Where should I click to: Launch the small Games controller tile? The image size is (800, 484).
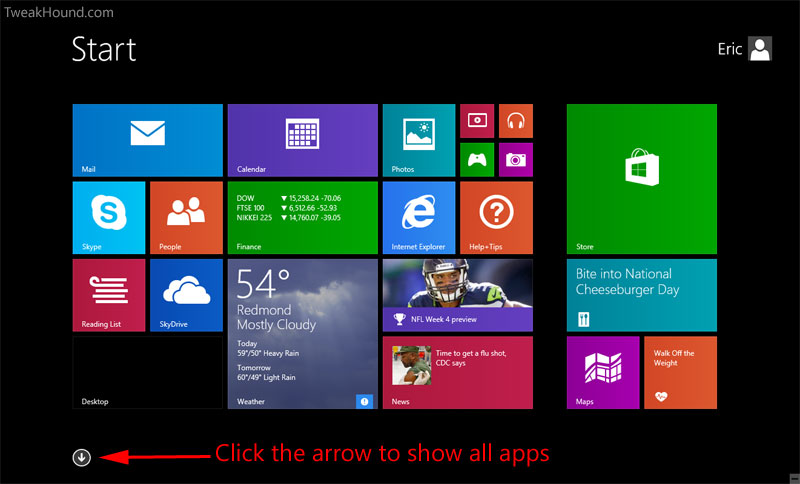pos(477,160)
